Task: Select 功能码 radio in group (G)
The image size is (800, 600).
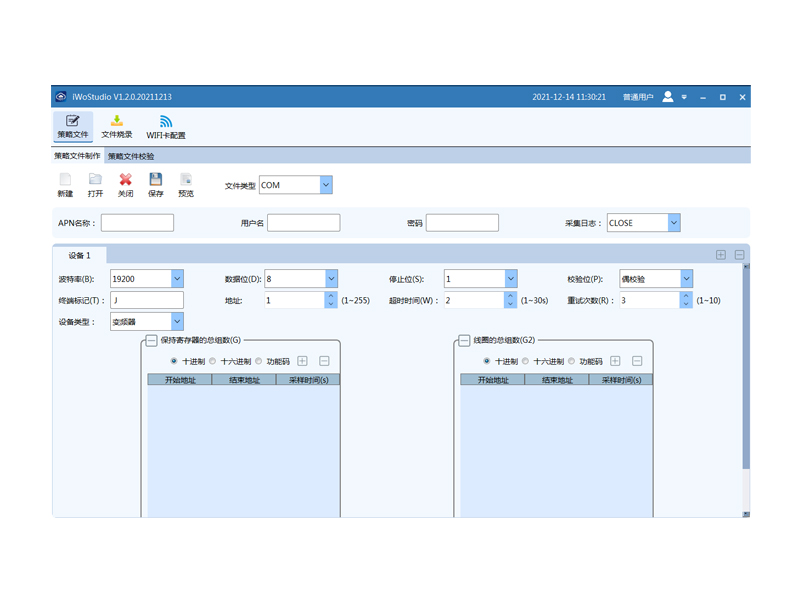Action: coord(259,361)
